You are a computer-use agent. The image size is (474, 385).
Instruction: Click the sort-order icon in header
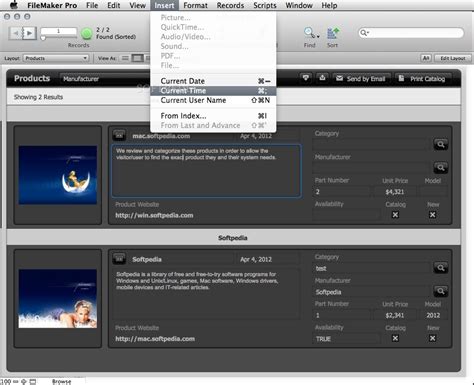(305, 78)
